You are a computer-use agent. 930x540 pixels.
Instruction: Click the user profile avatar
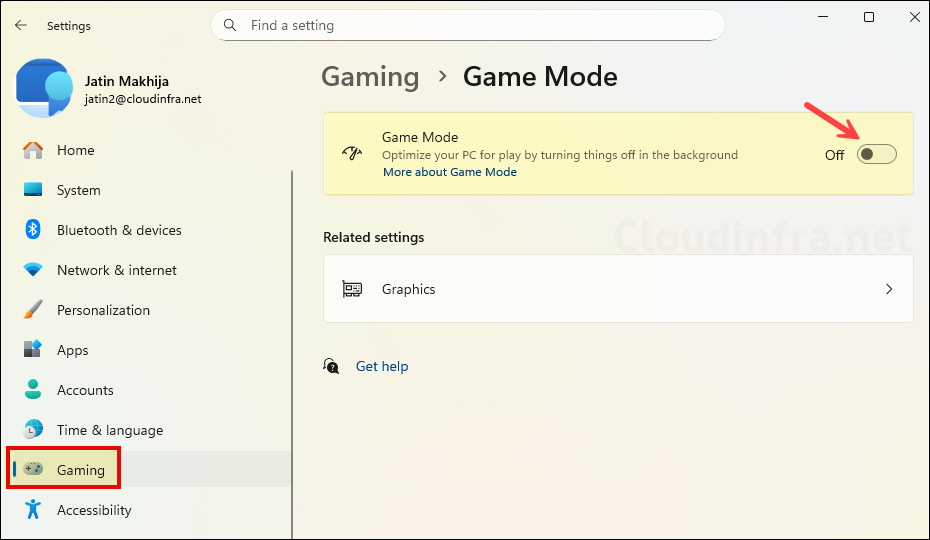coord(44,88)
